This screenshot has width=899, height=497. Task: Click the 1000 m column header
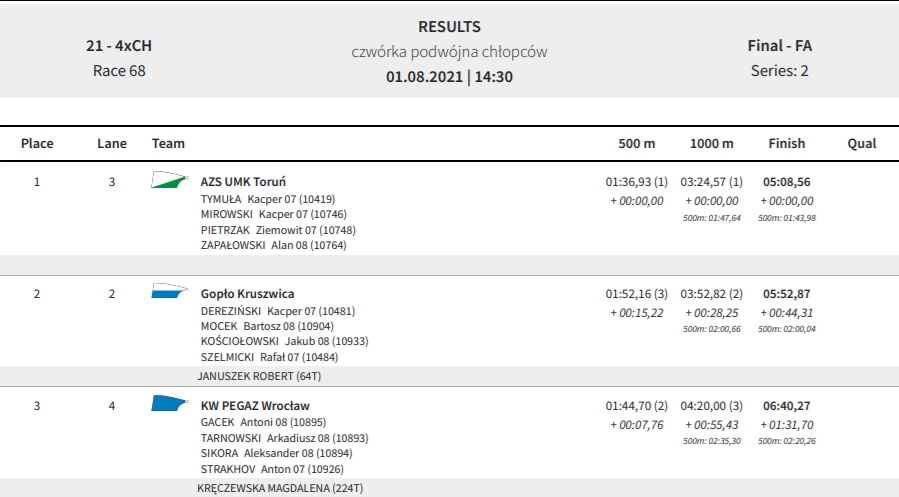click(712, 143)
